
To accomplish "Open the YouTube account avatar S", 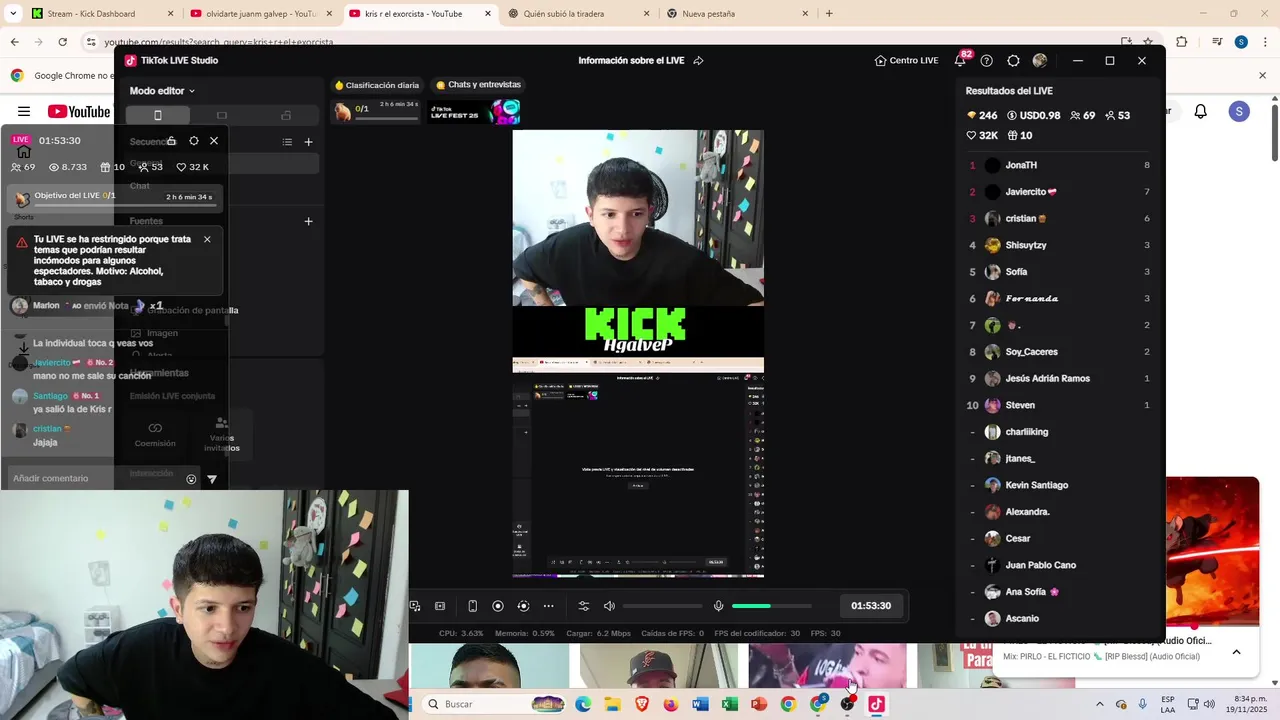I will (1239, 112).
